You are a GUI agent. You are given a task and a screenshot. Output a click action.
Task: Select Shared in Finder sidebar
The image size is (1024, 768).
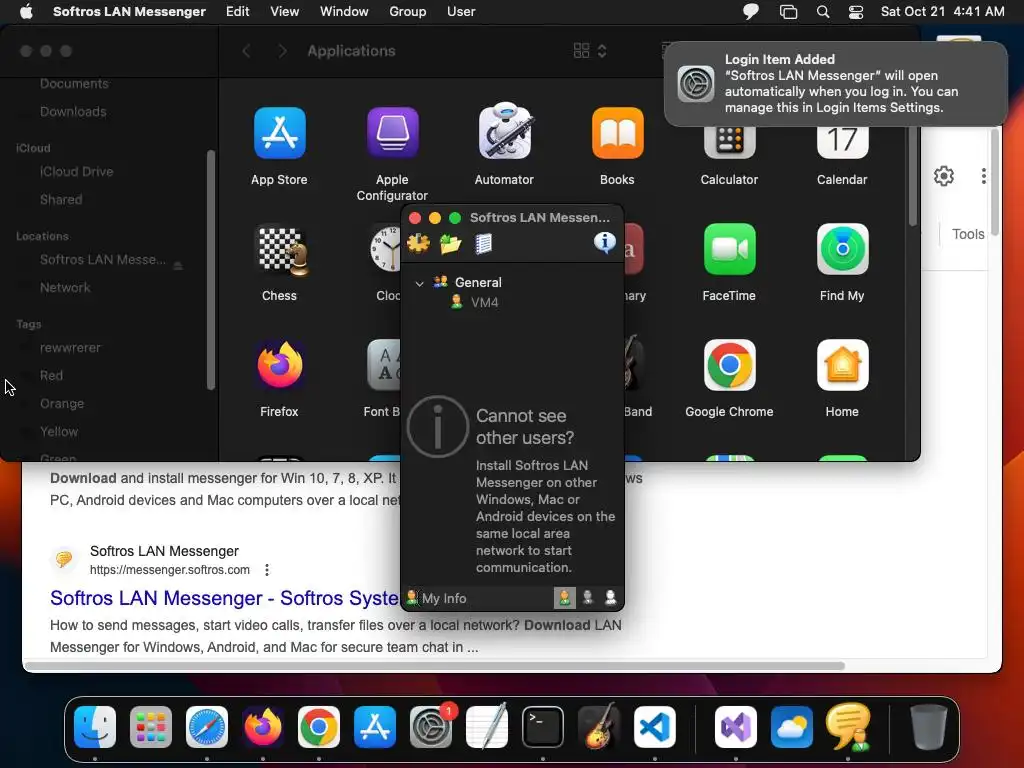pyautogui.click(x=61, y=200)
